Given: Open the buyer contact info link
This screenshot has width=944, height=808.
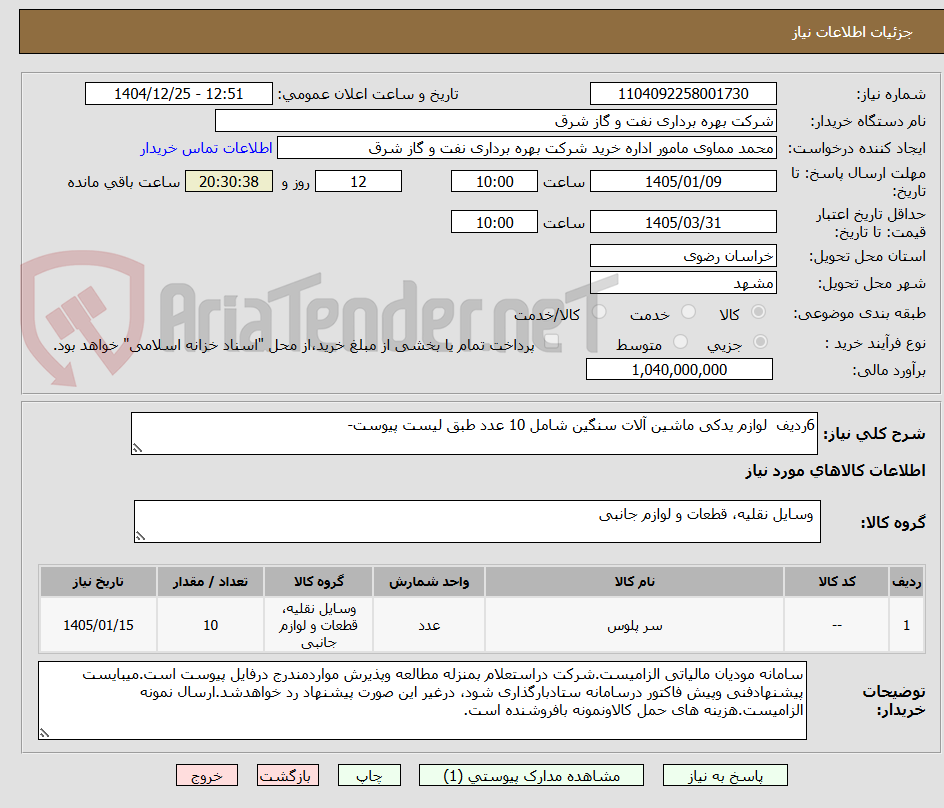Looking at the screenshot, I should [206, 148].
